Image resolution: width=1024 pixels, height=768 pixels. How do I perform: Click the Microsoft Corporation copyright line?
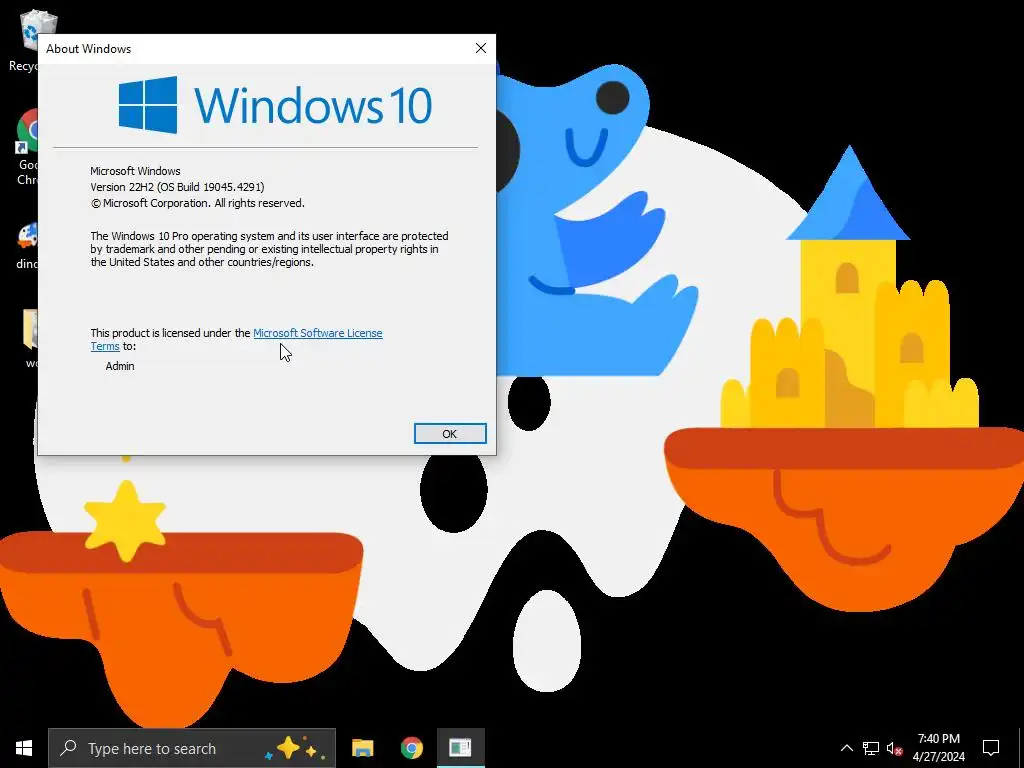click(x=197, y=203)
